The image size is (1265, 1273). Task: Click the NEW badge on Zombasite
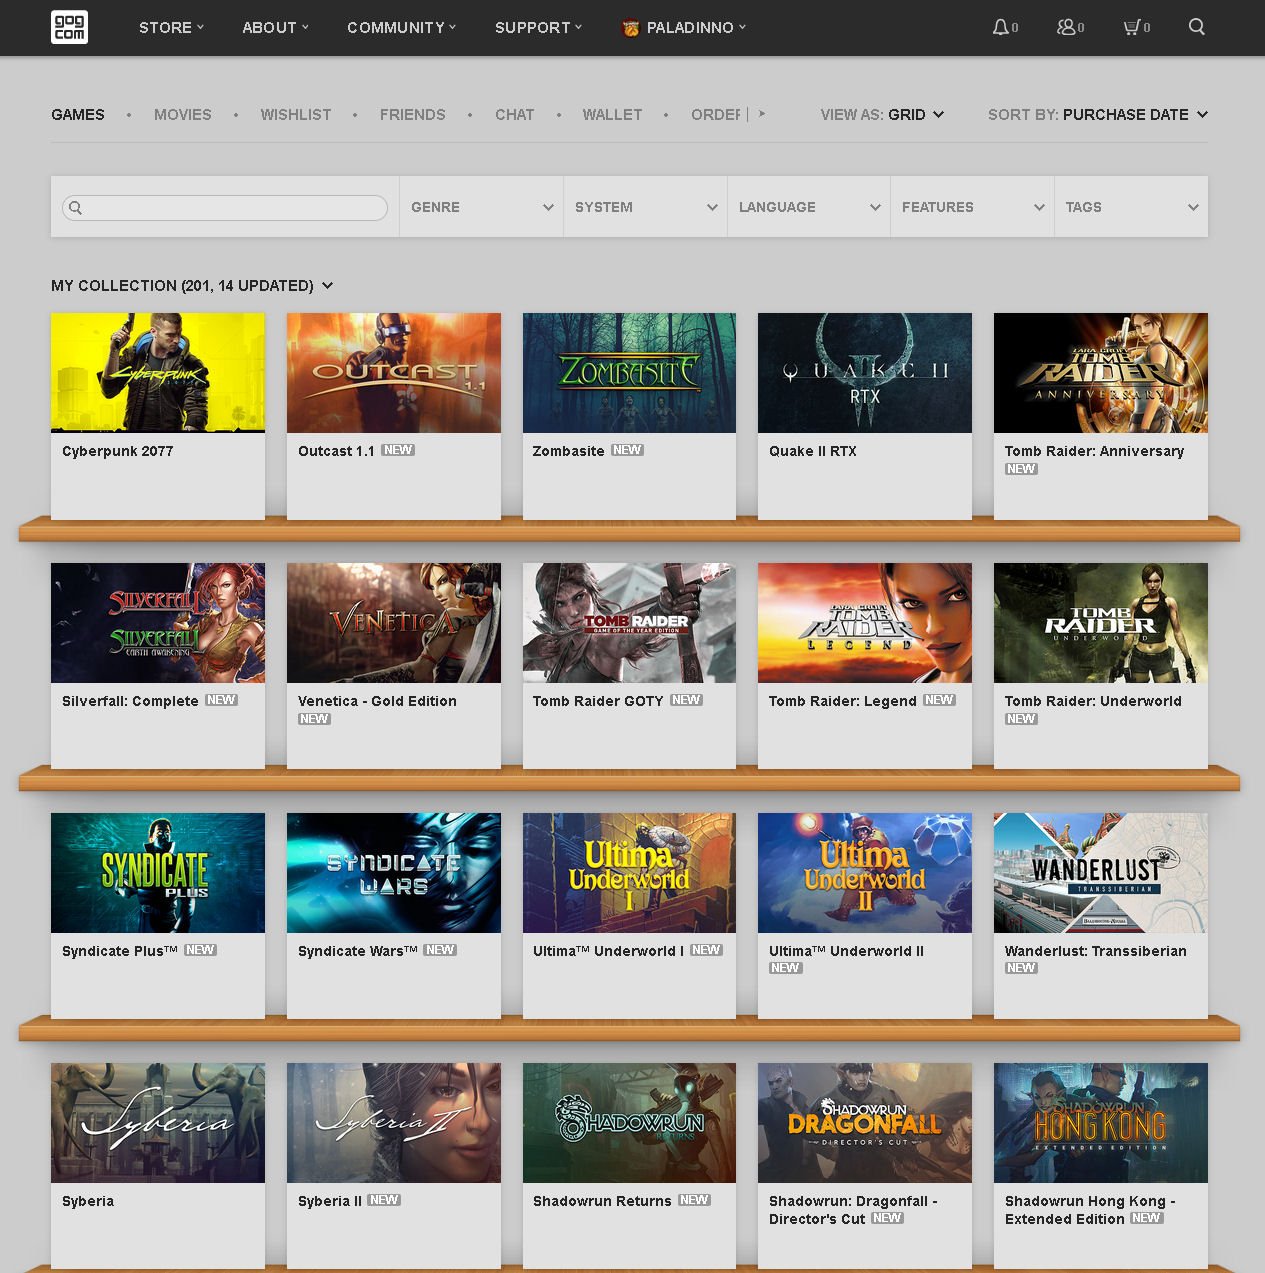point(627,450)
